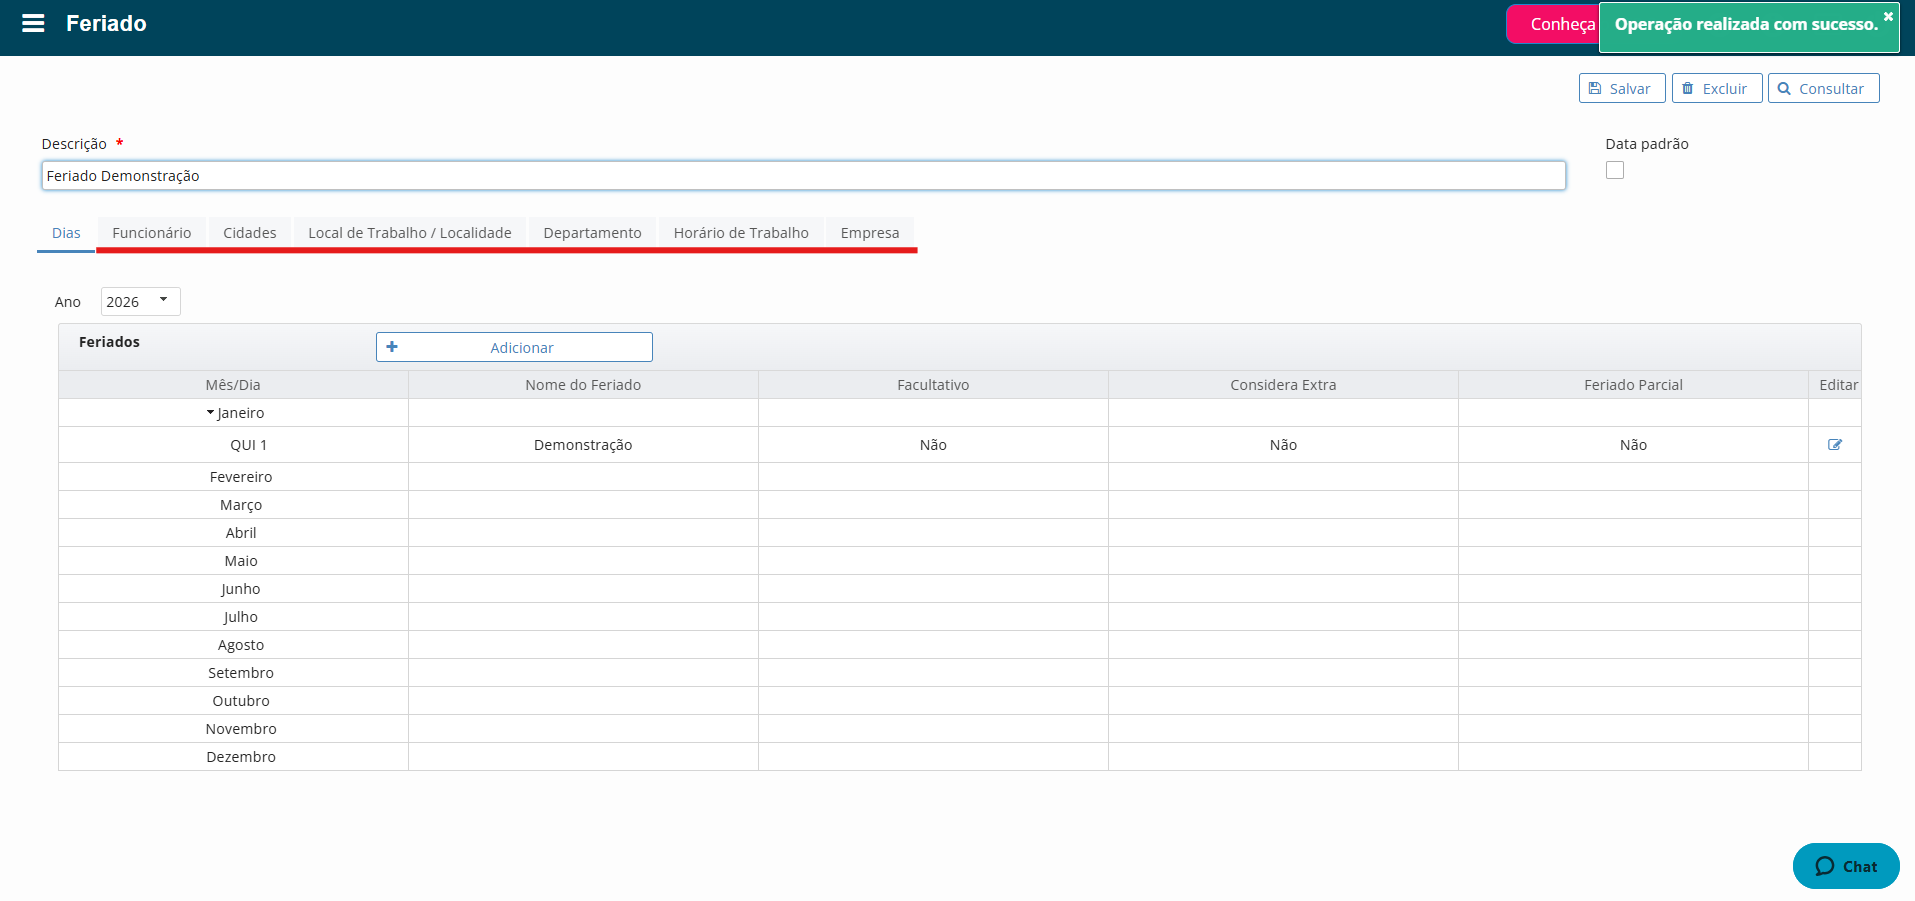Focus the Descrição input field

click(803, 176)
